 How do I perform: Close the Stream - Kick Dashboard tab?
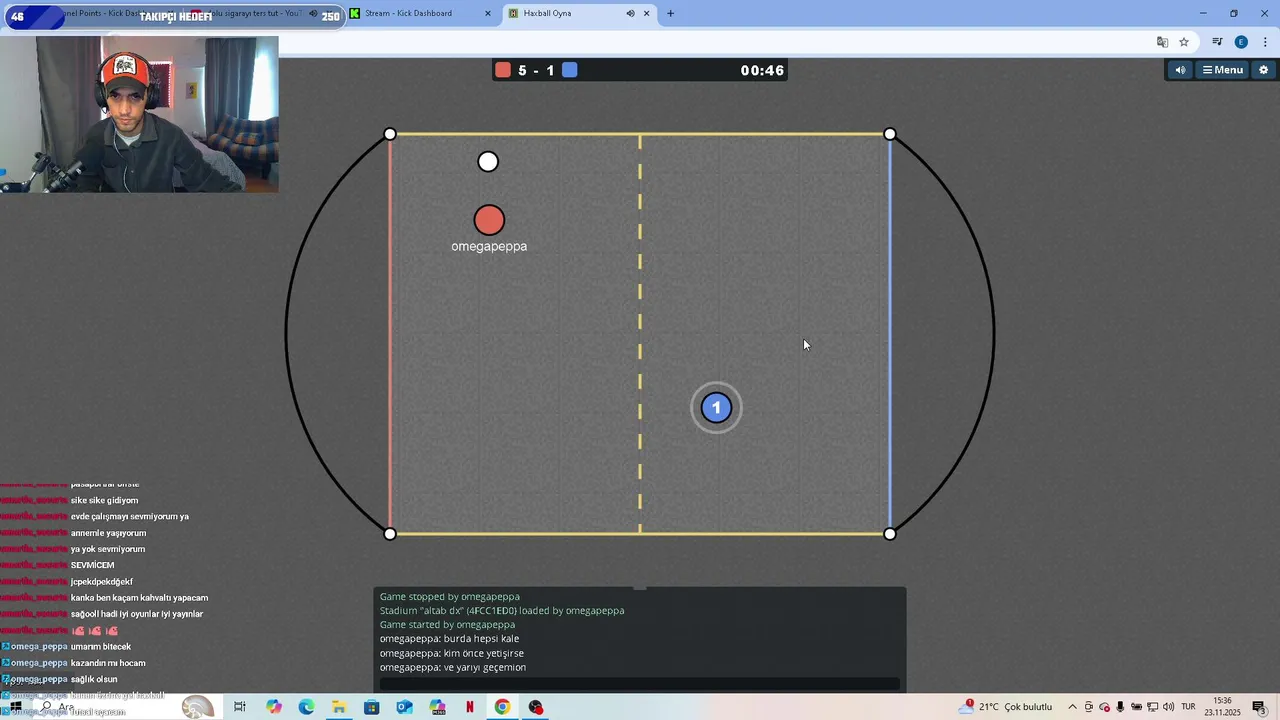click(x=488, y=13)
